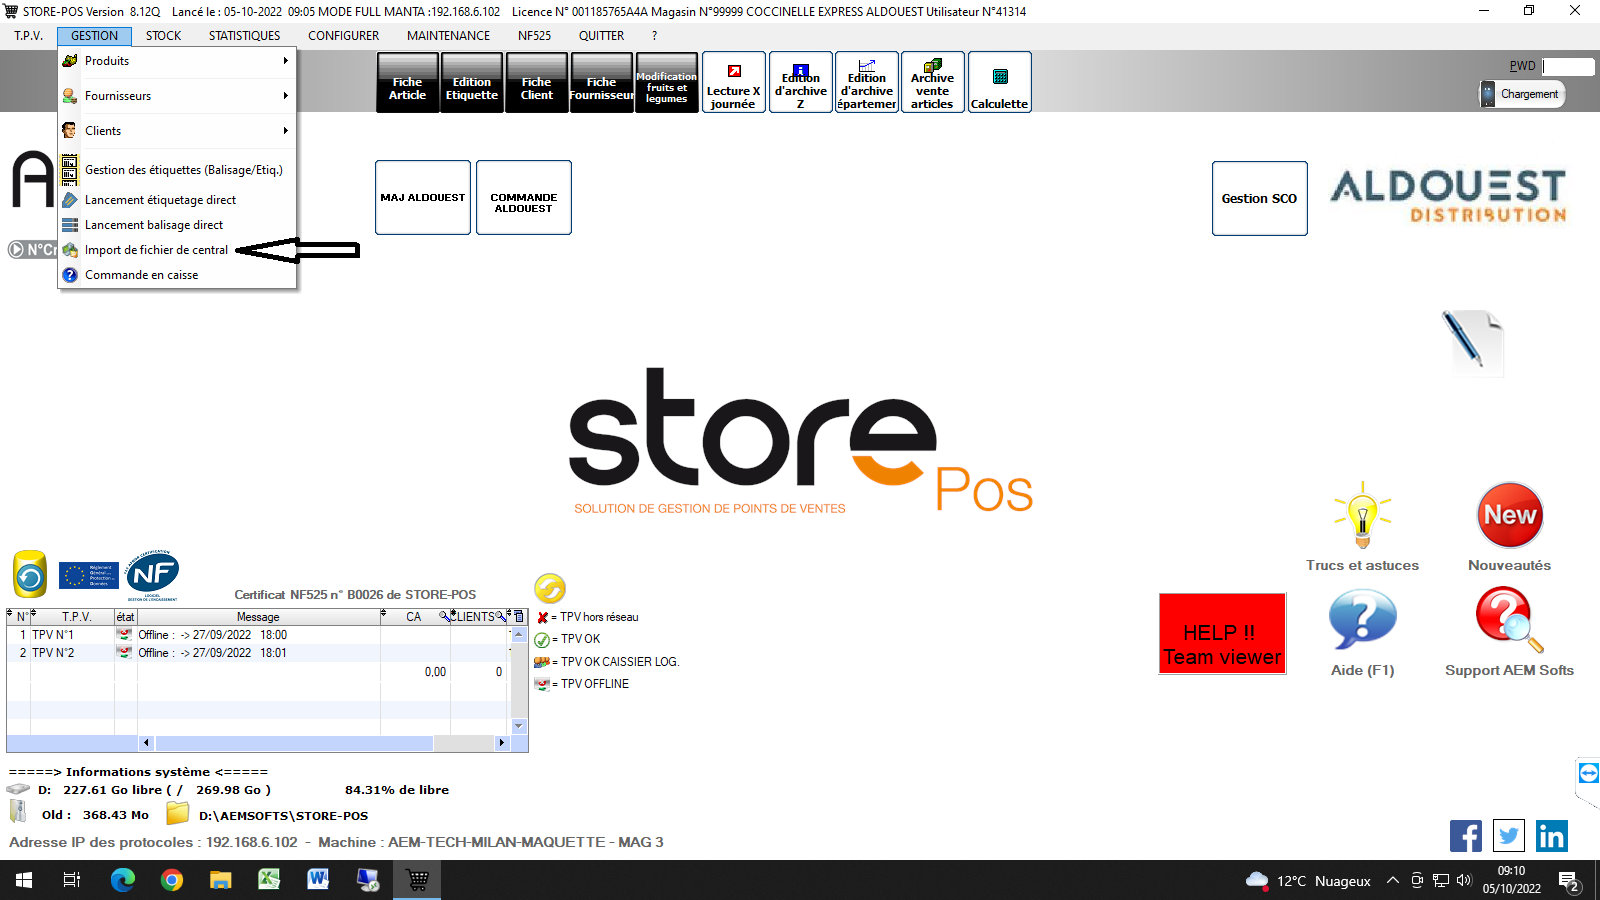Expand the Fournisseurs submenu
The width and height of the screenshot is (1600, 900).
[x=177, y=96]
